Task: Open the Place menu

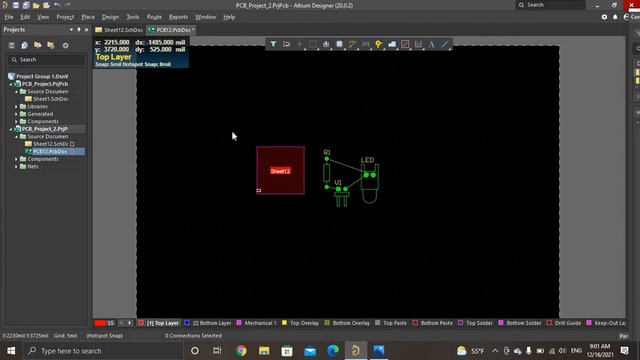Action: pos(88,17)
